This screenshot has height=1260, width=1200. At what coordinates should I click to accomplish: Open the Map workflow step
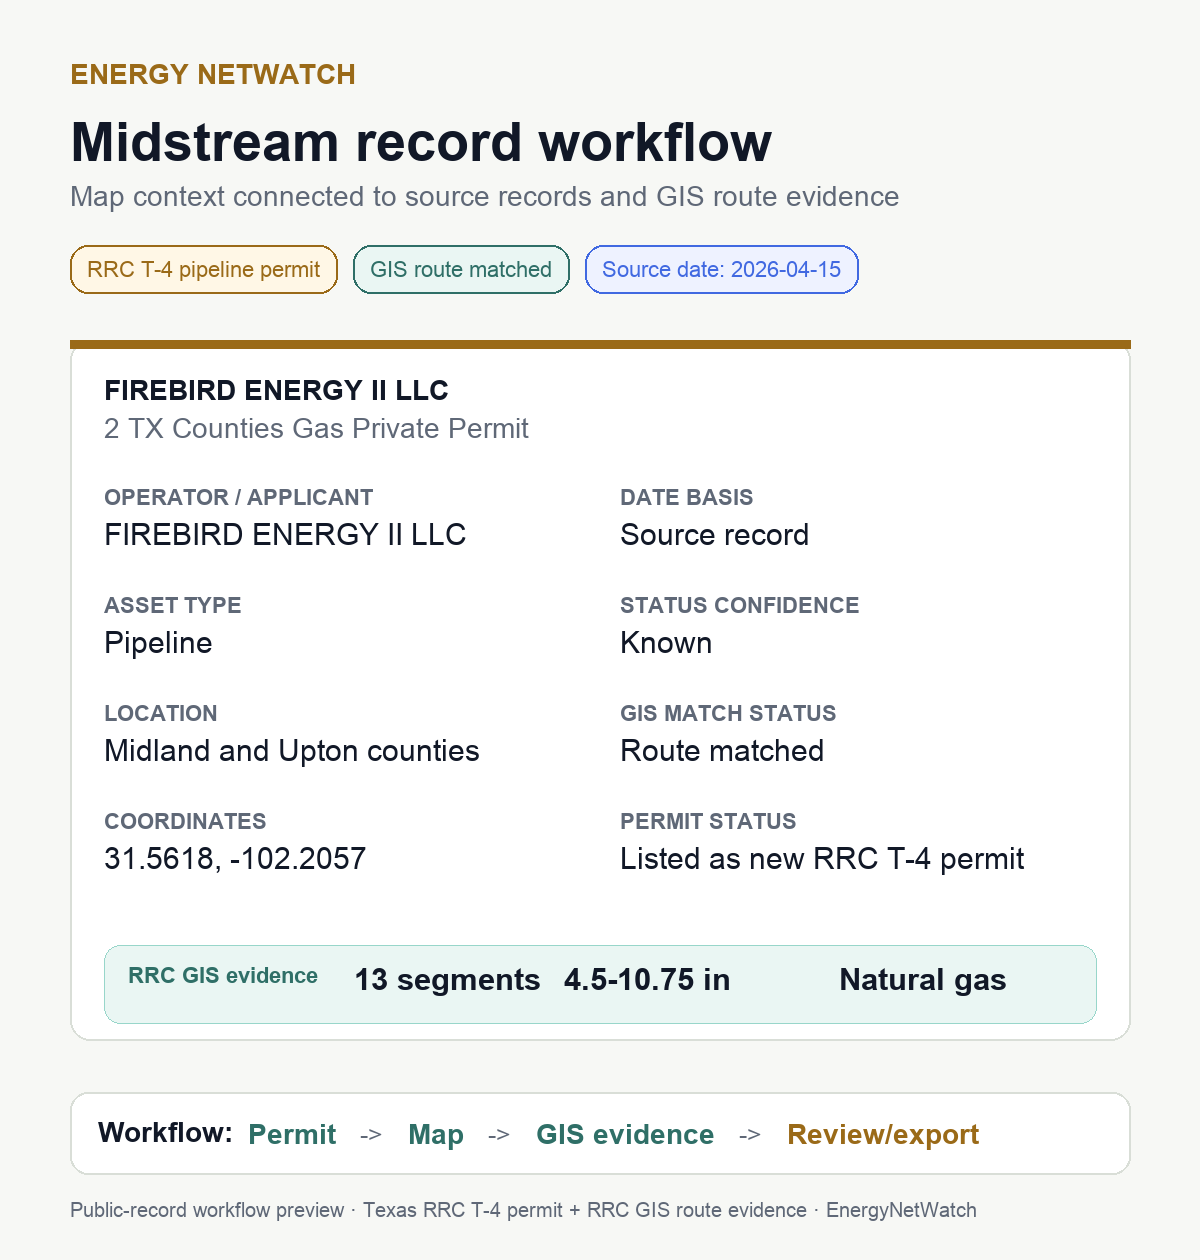(x=436, y=1134)
